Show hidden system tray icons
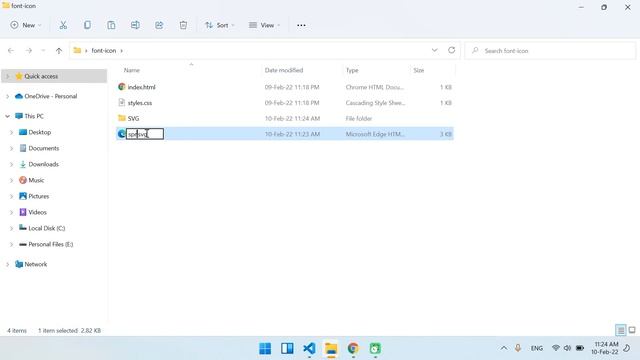Viewport: 640px width, 360px height. (504, 348)
